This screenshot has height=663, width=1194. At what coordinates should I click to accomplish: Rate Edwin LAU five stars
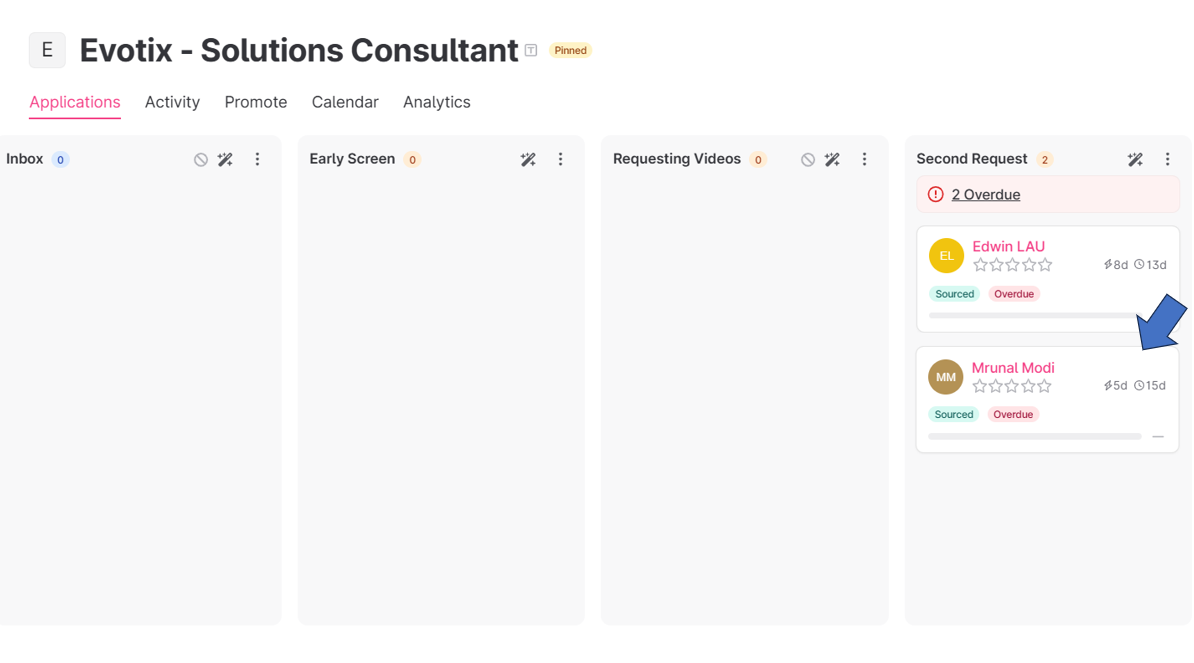pos(1045,265)
